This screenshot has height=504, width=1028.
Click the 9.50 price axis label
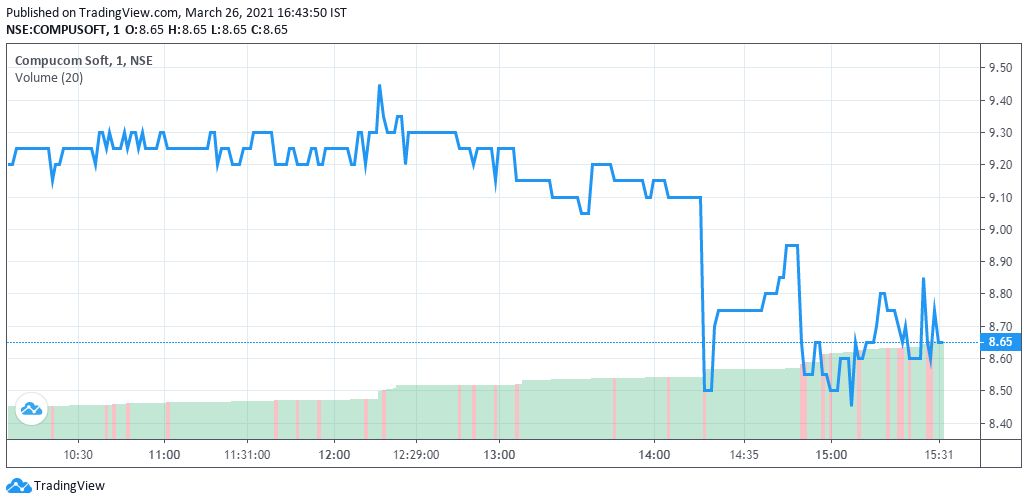(1001, 67)
